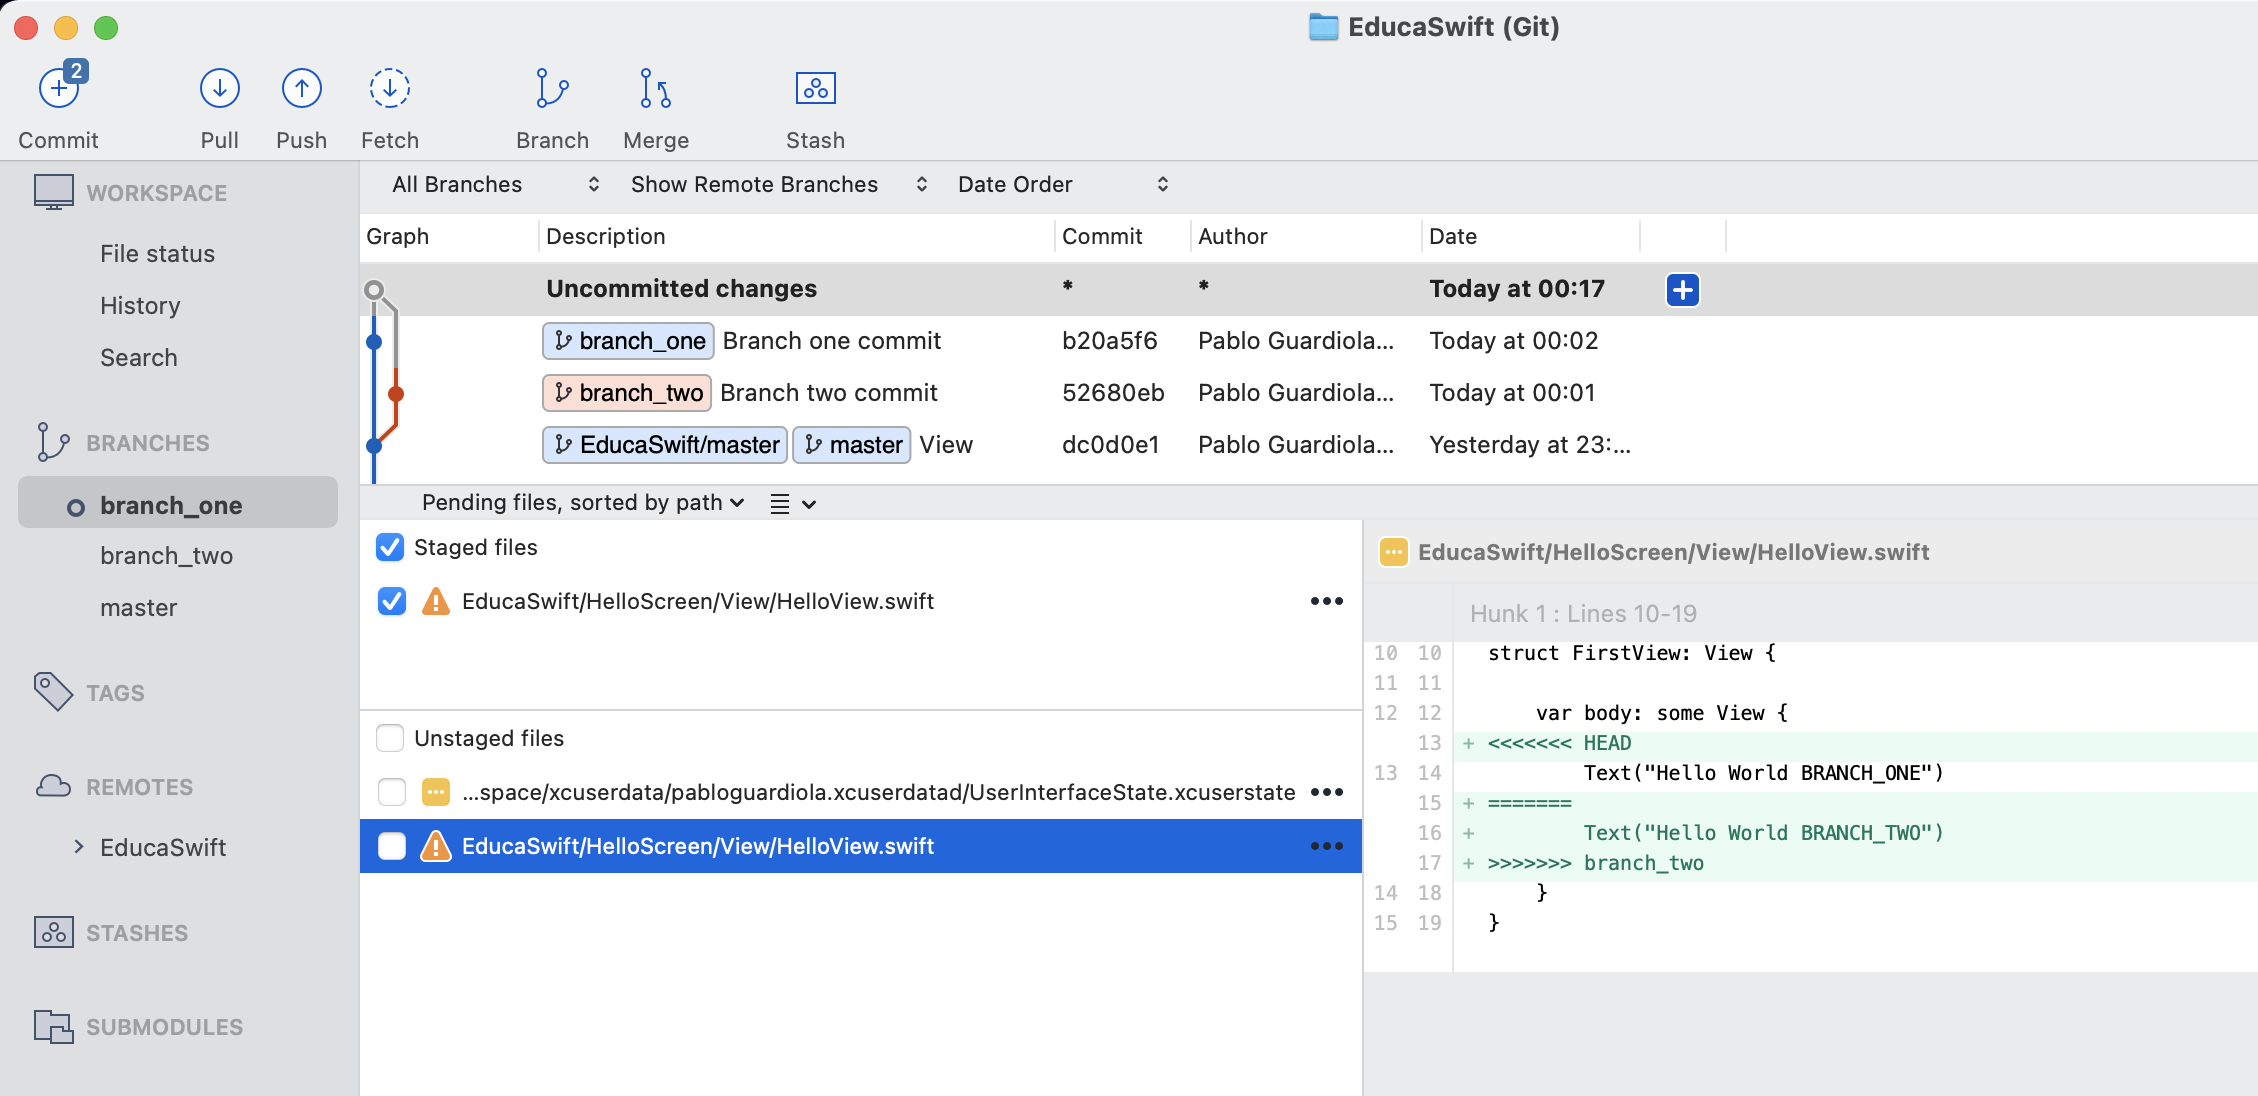
Task: Unstage the checked HelloView.swift file
Action: (x=392, y=601)
